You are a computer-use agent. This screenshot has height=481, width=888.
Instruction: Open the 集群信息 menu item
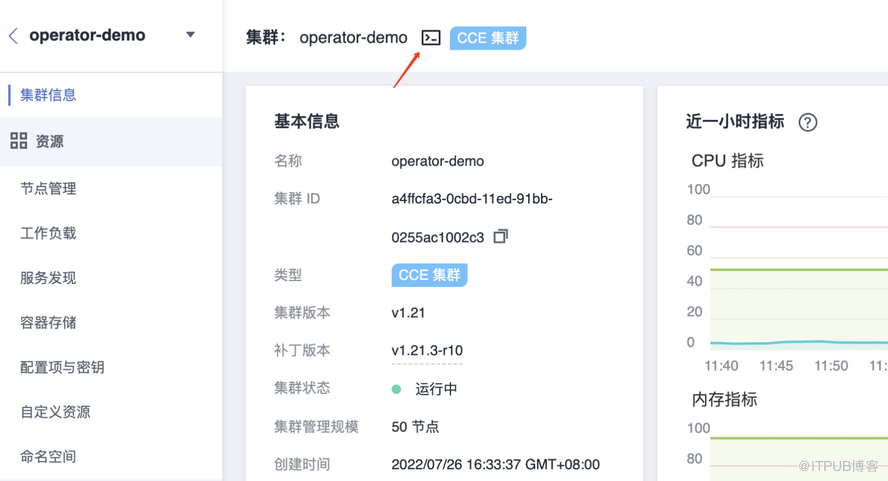tap(48, 95)
